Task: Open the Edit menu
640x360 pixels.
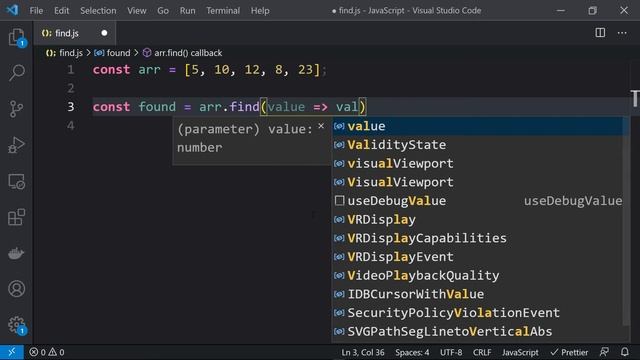Action: [62, 11]
